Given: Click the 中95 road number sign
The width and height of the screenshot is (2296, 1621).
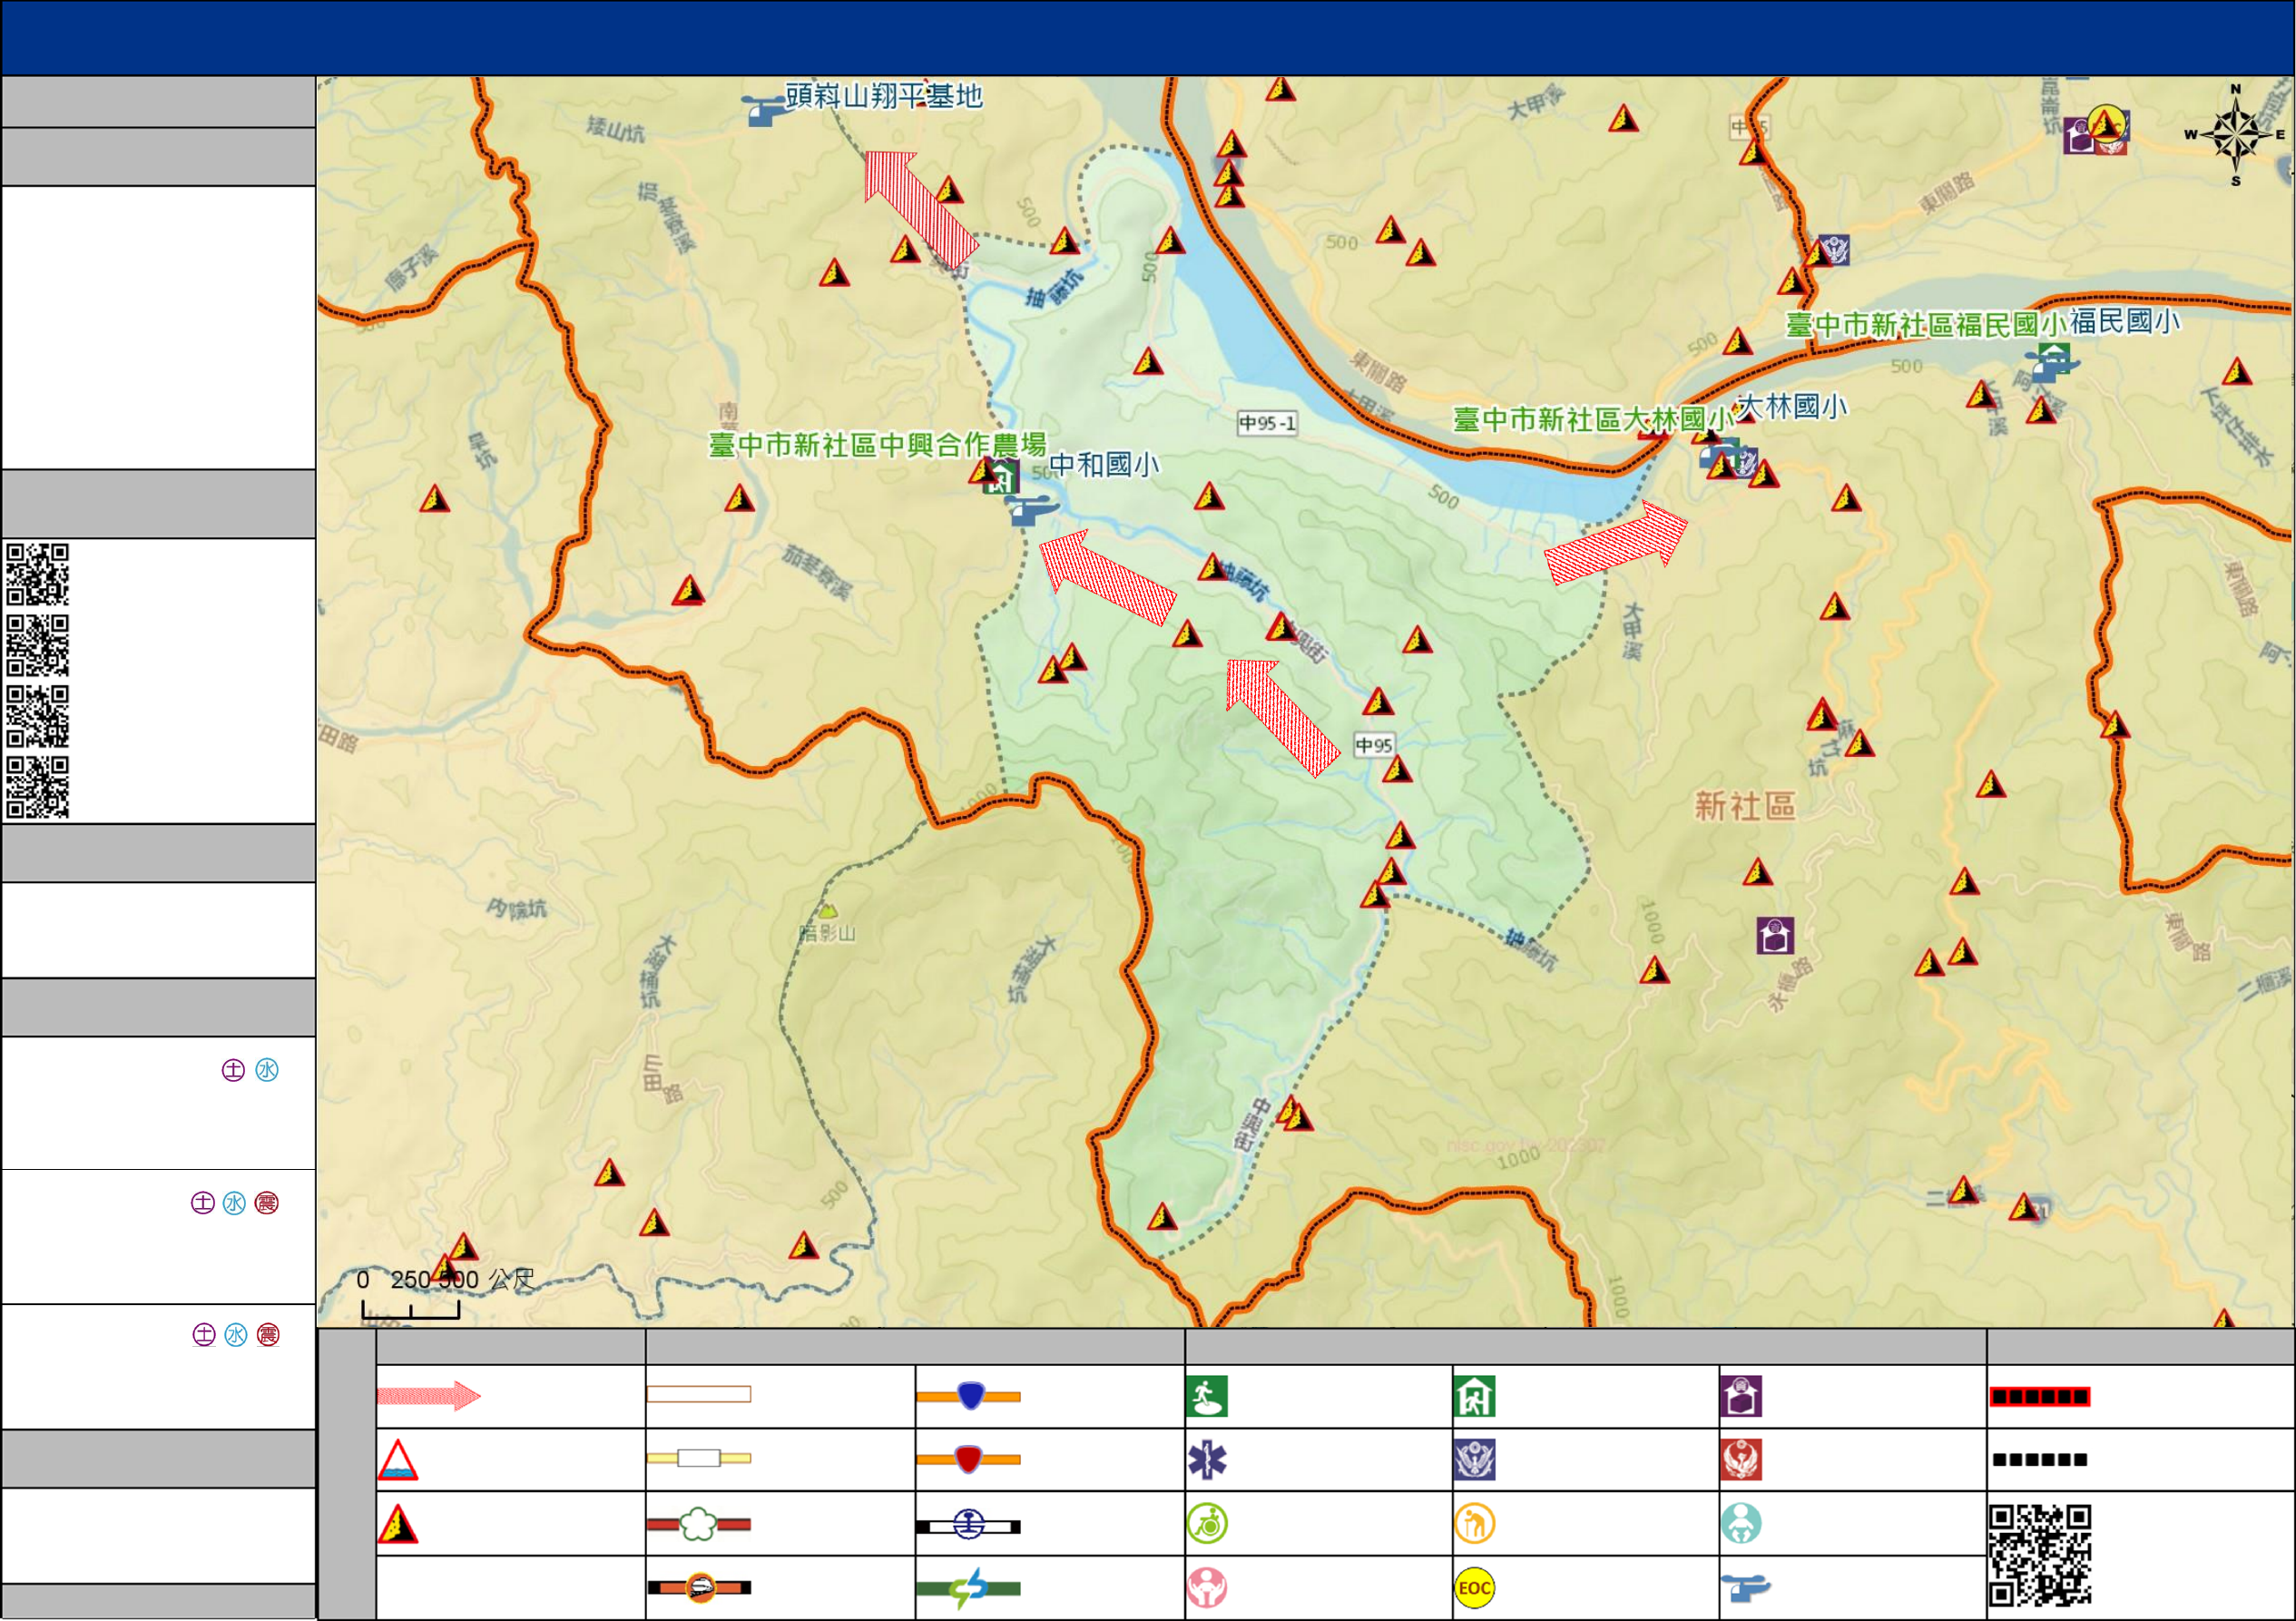Looking at the screenshot, I should pos(1374,745).
